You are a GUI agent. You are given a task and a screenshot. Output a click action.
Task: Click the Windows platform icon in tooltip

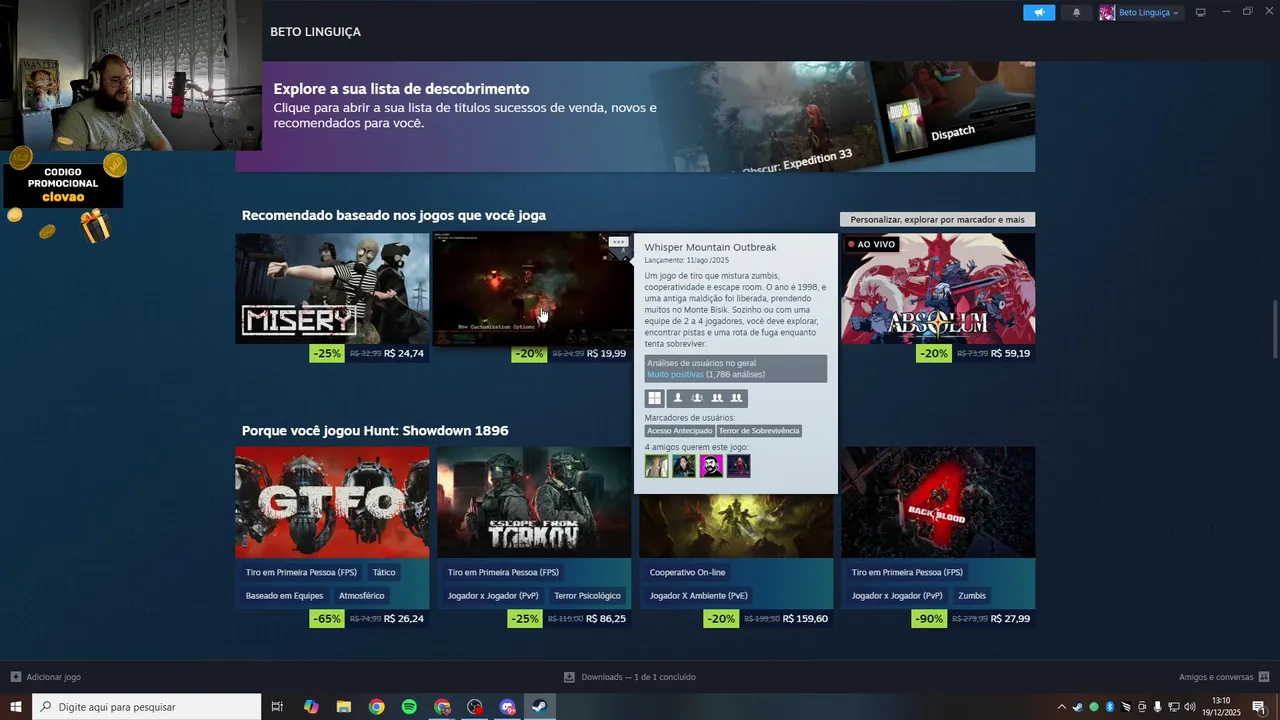coord(655,398)
